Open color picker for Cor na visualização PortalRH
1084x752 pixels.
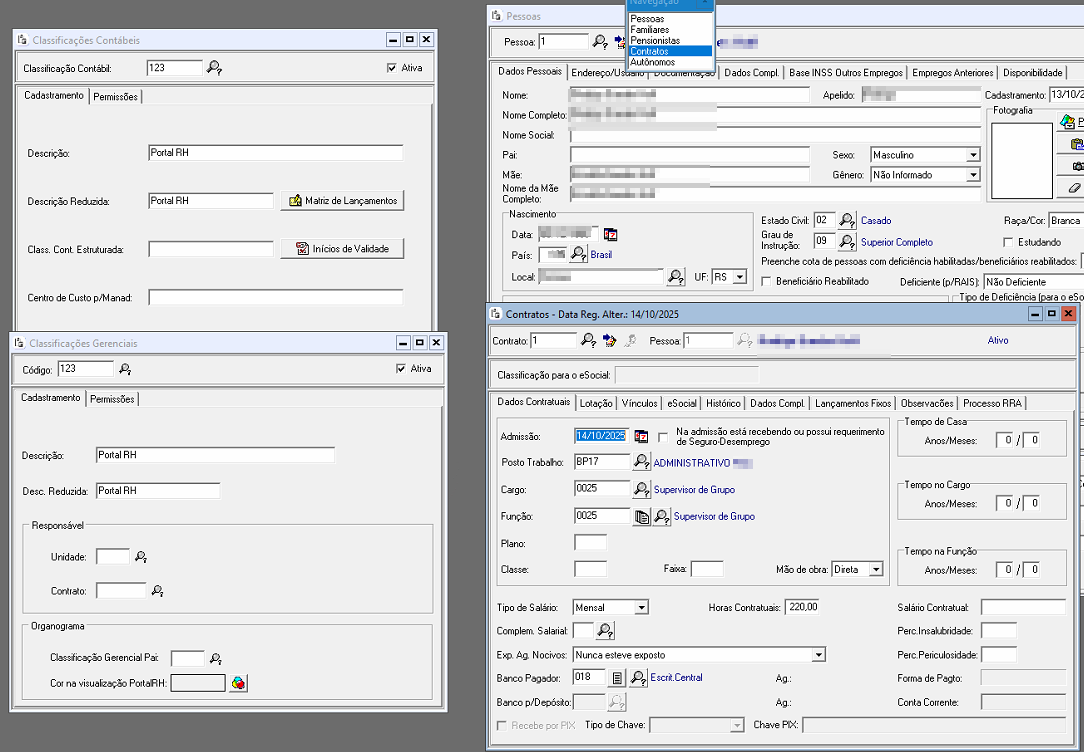[238, 683]
